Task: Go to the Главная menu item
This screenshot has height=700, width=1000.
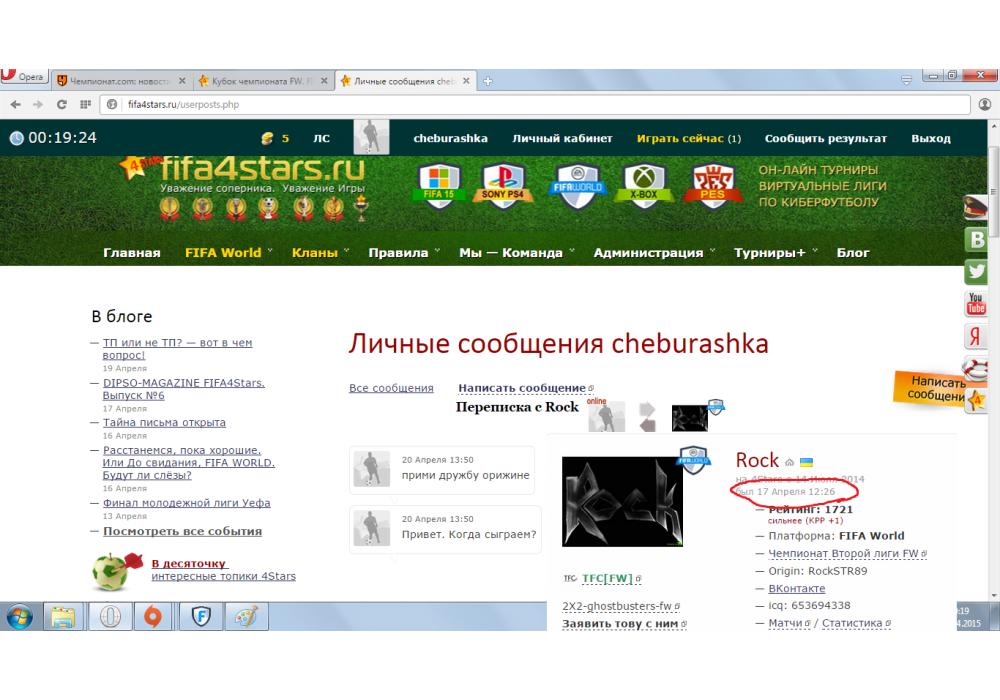Action: point(131,253)
